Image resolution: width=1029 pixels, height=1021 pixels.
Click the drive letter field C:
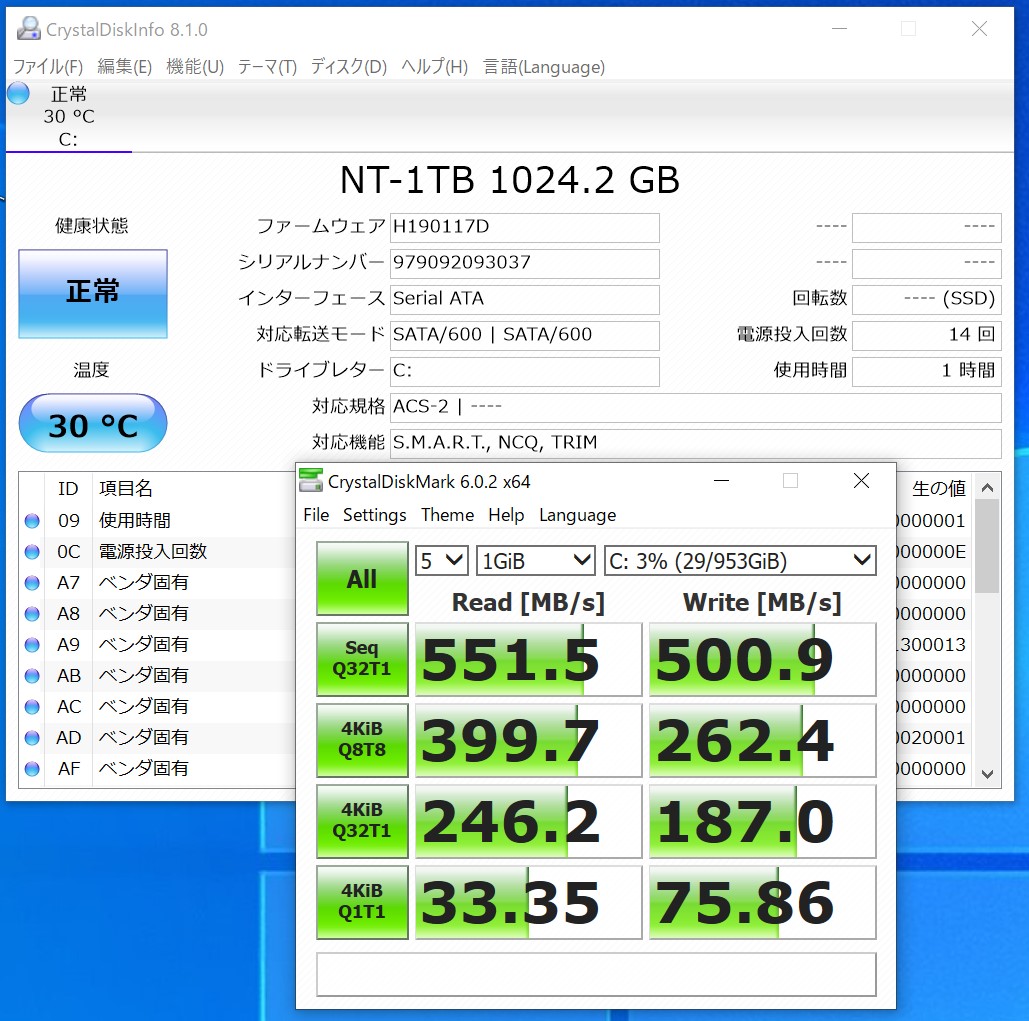click(524, 371)
